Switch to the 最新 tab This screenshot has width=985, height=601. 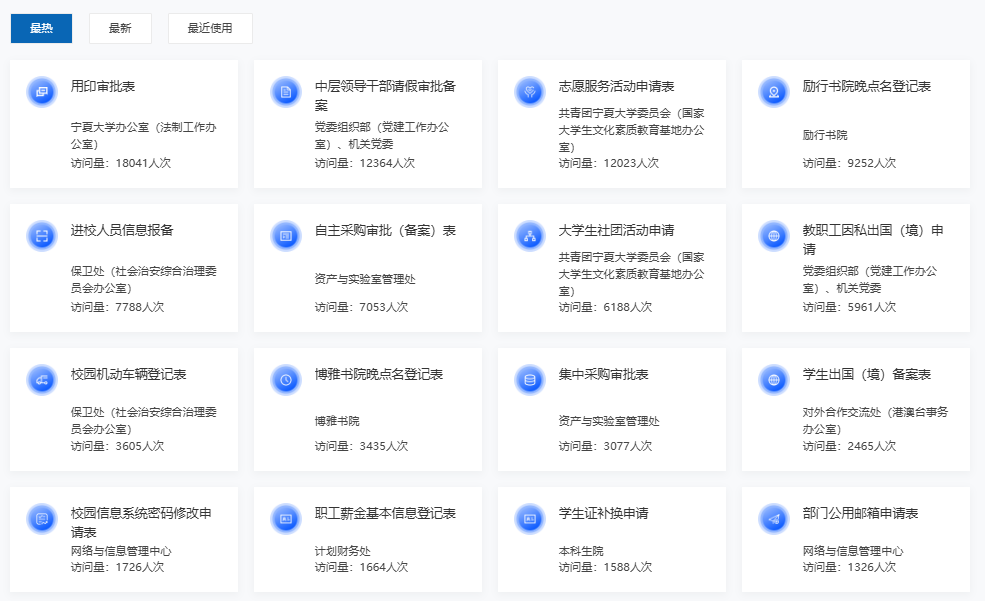[120, 28]
